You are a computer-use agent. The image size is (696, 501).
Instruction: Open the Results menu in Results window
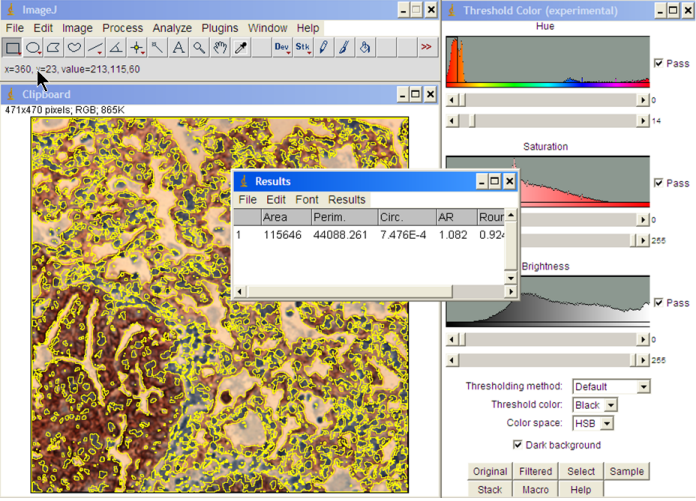(347, 200)
